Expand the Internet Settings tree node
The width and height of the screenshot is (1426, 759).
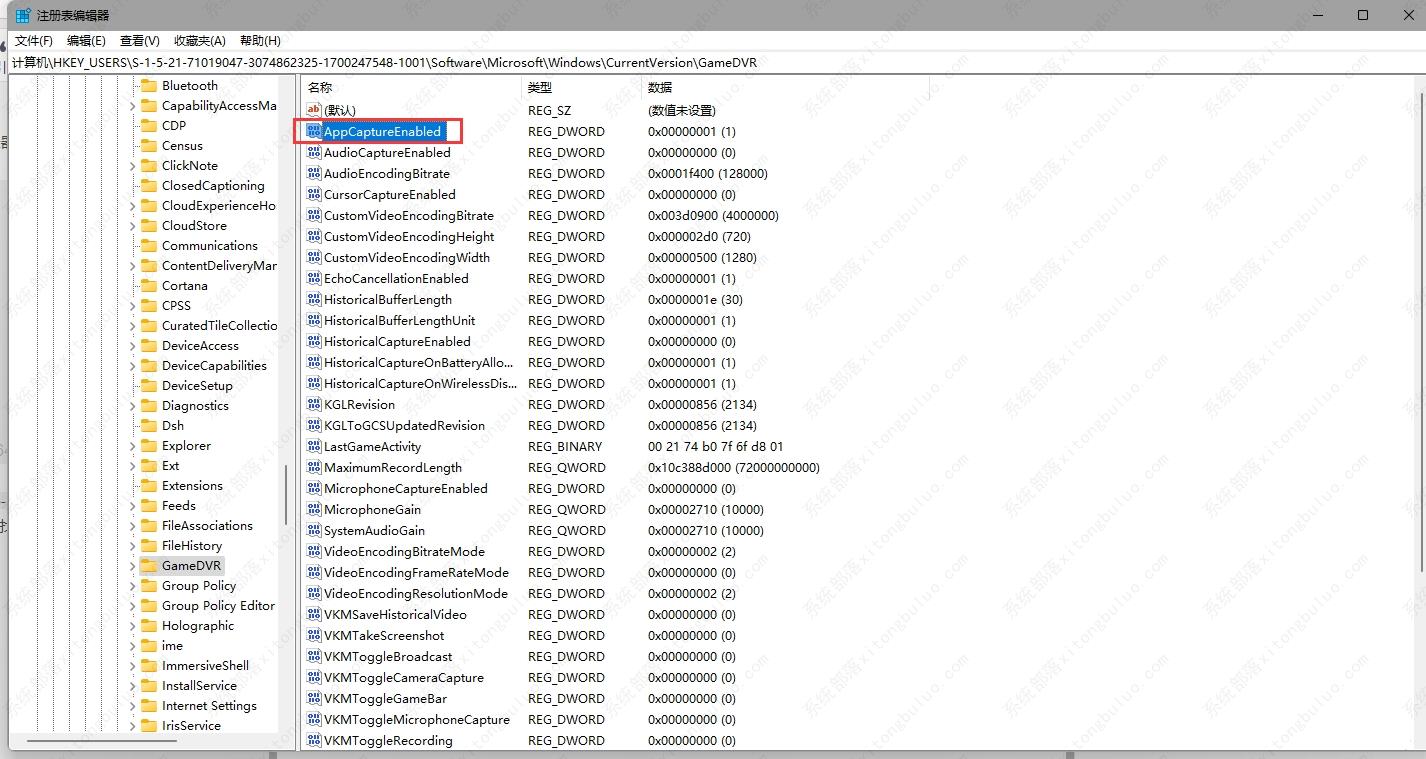(132, 706)
